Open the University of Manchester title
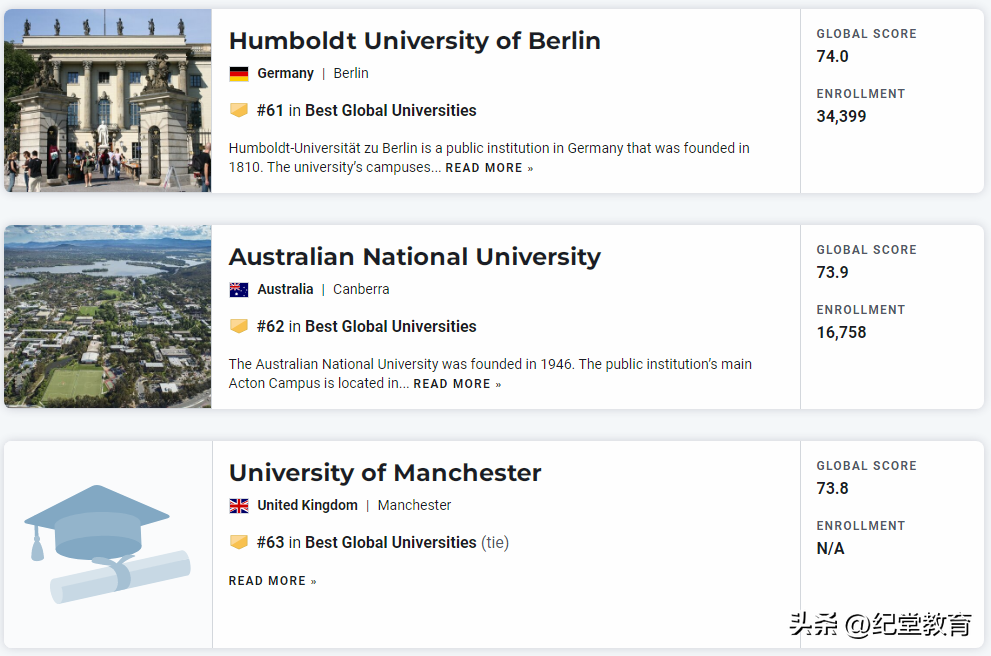991x656 pixels. point(385,473)
